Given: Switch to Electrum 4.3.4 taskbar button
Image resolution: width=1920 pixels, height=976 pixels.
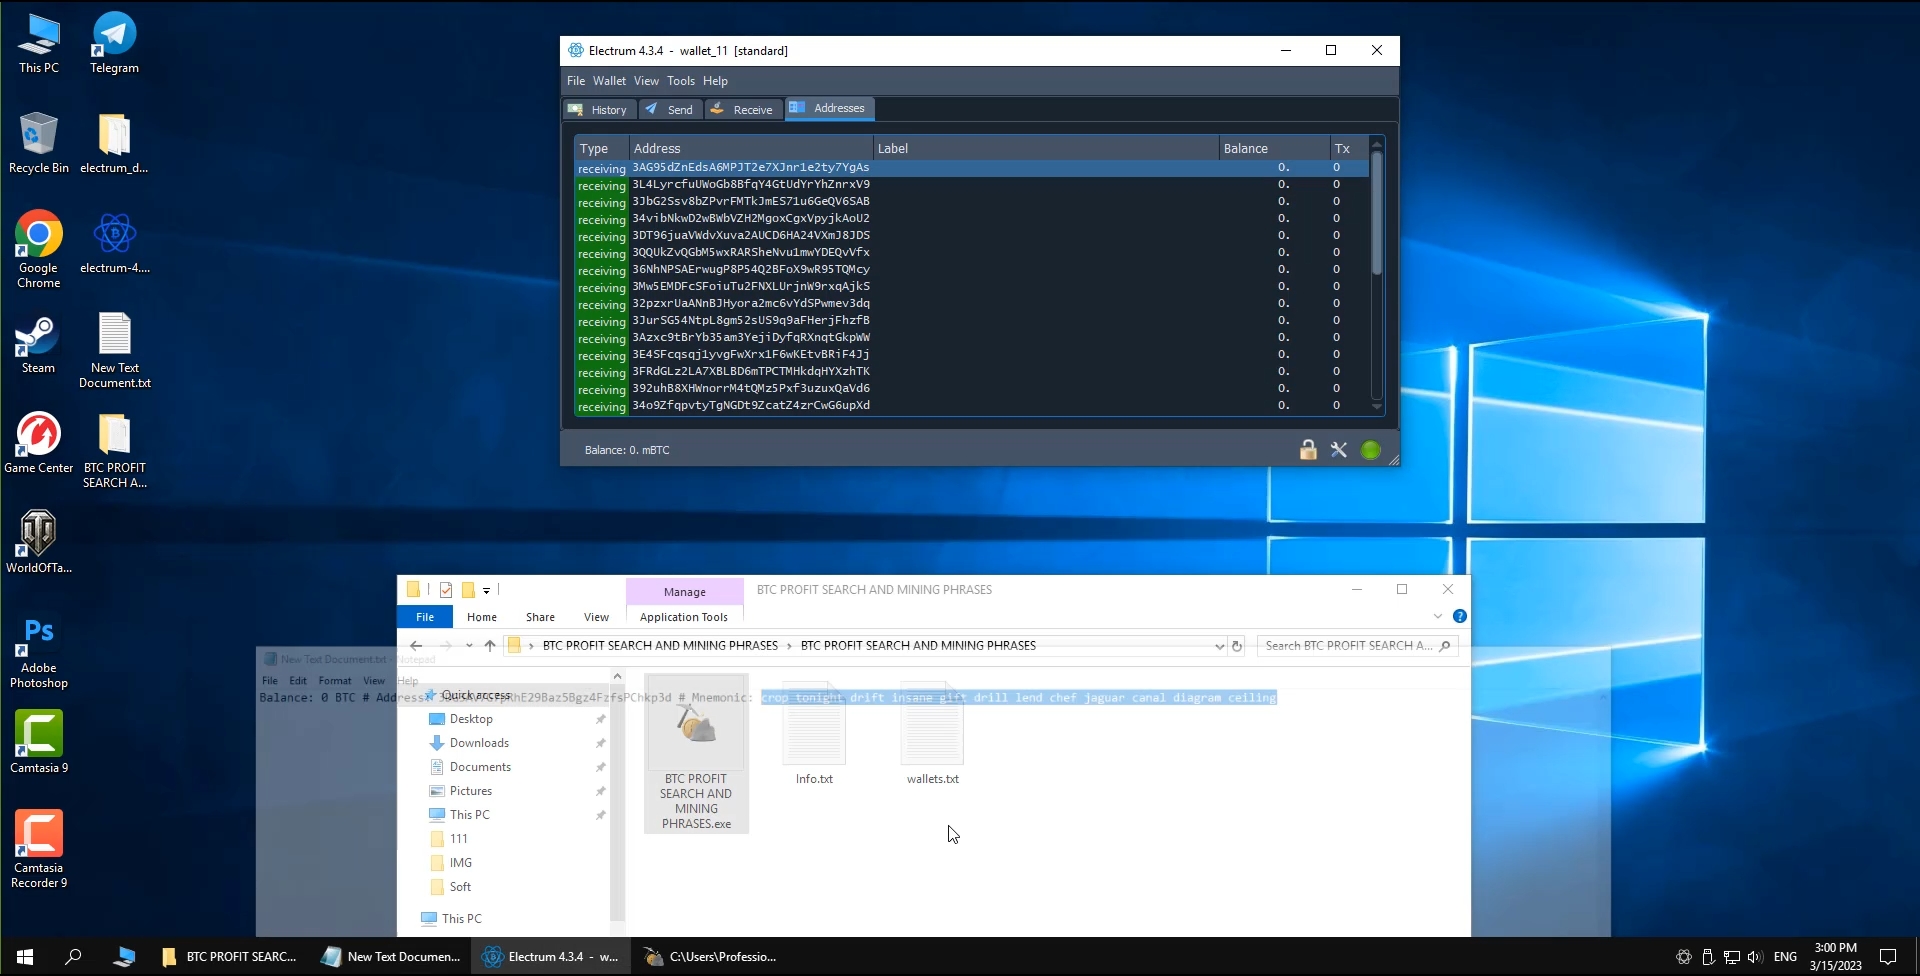Looking at the screenshot, I should pyautogui.click(x=550, y=957).
